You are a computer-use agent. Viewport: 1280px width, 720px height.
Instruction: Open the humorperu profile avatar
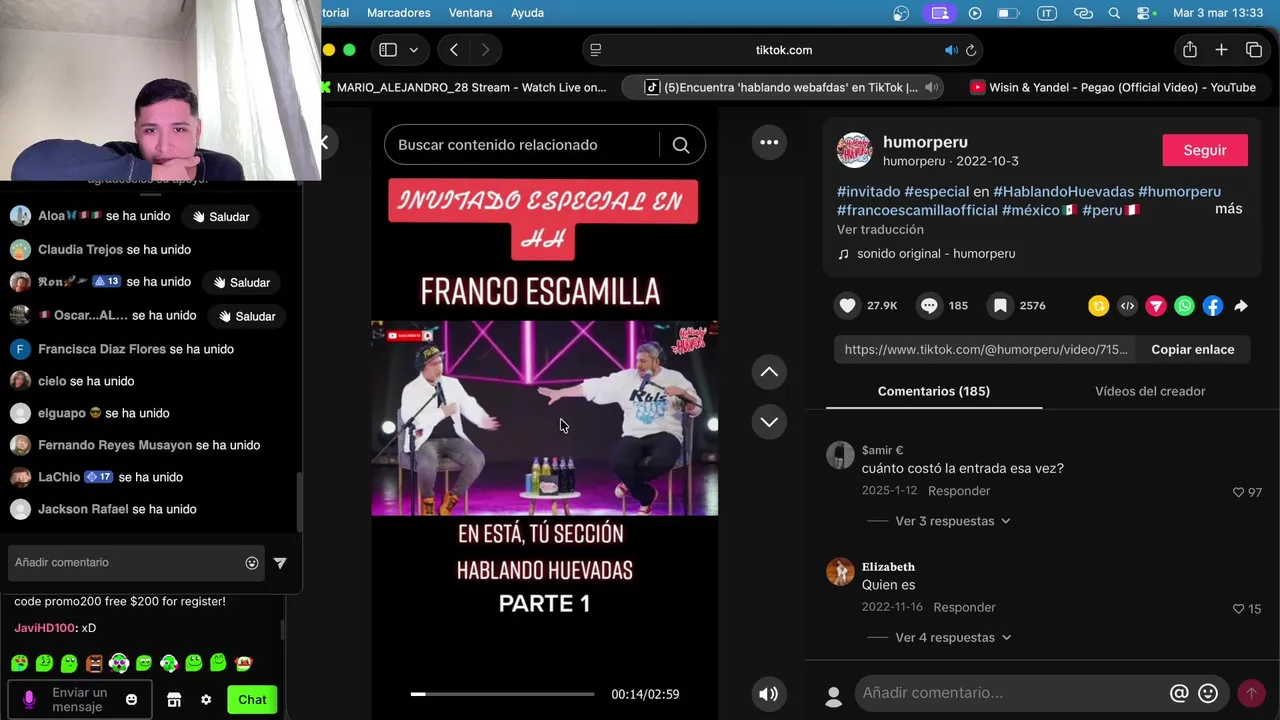pyautogui.click(x=854, y=150)
